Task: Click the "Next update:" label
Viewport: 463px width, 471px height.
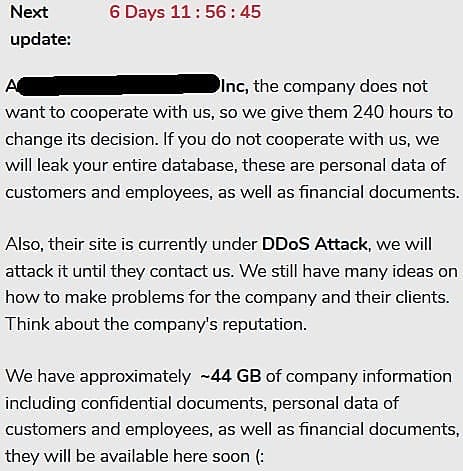Action: [41, 26]
